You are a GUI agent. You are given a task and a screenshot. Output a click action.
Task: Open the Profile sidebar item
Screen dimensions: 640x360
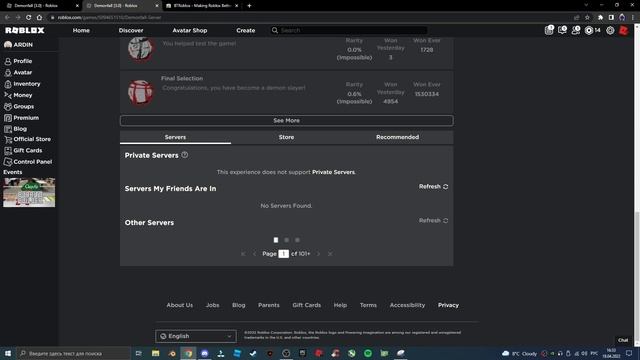point(18,61)
